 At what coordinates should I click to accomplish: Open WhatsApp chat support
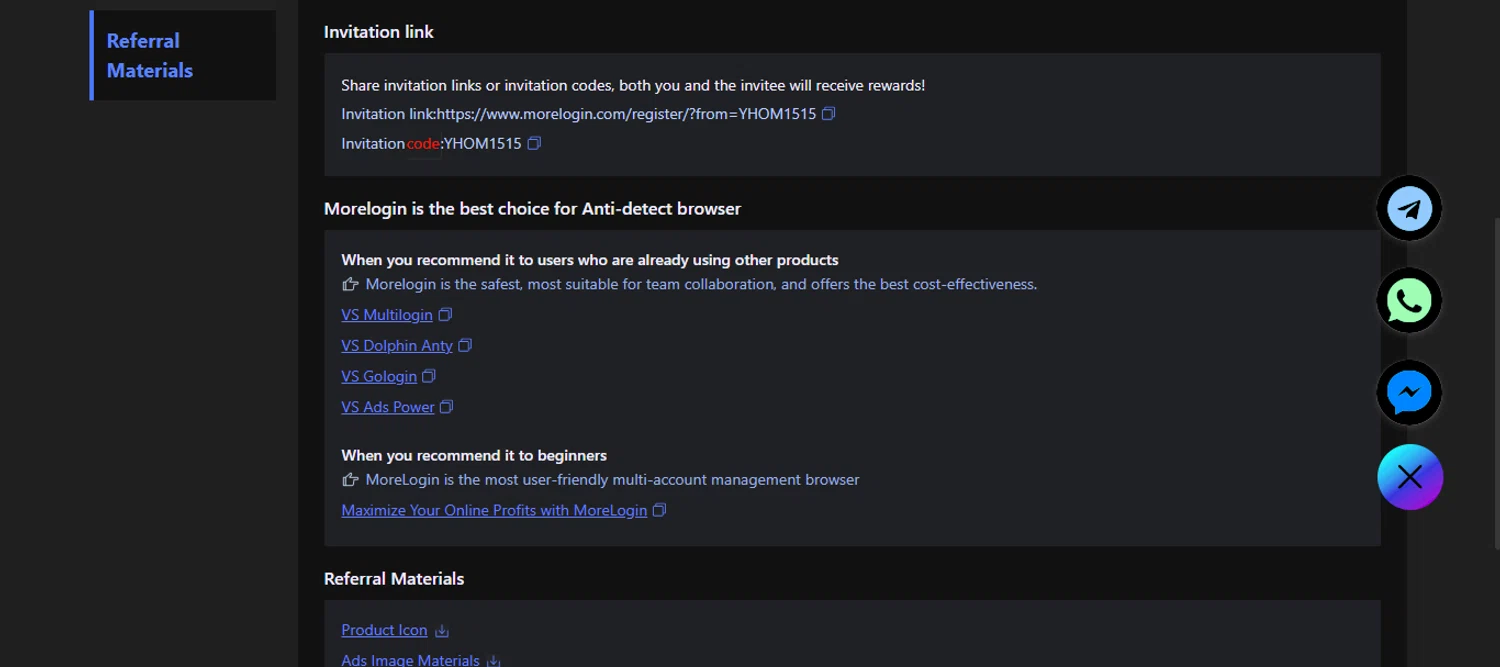point(1409,301)
